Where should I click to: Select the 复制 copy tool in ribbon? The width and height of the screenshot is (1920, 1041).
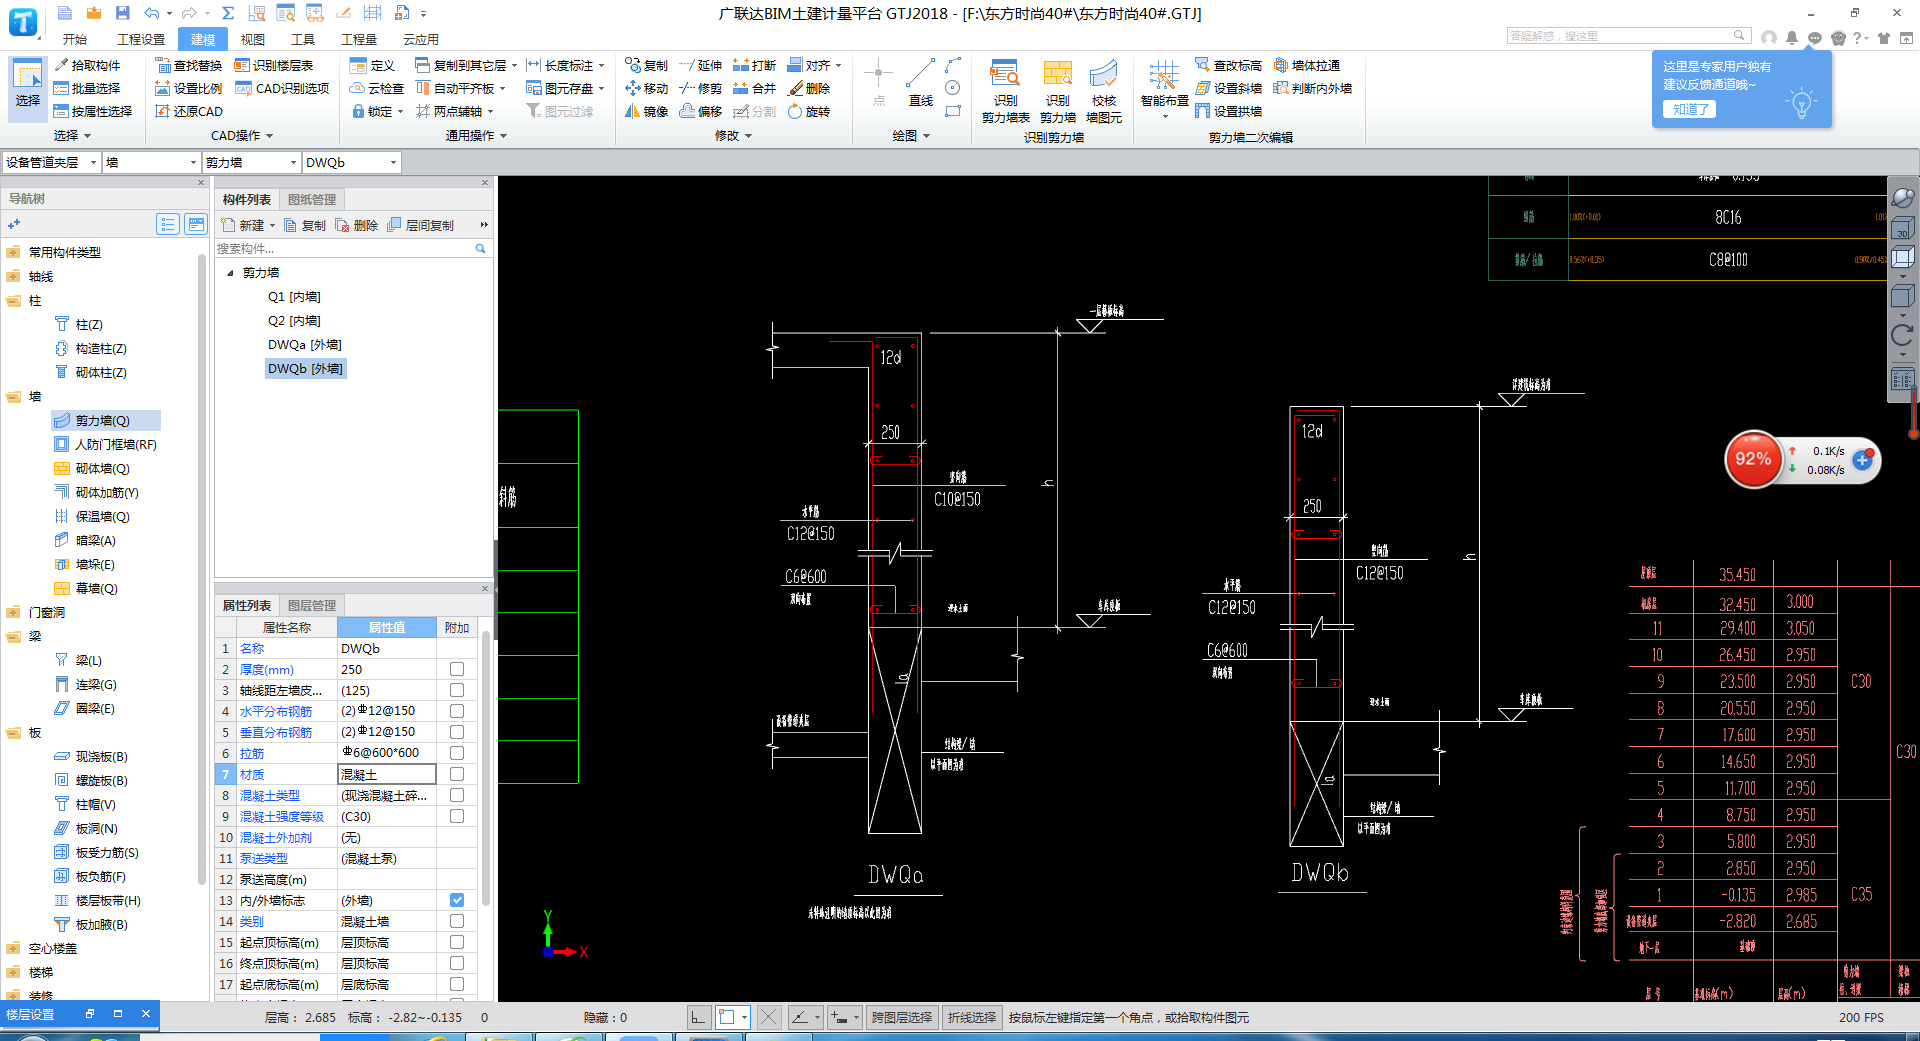647,65
